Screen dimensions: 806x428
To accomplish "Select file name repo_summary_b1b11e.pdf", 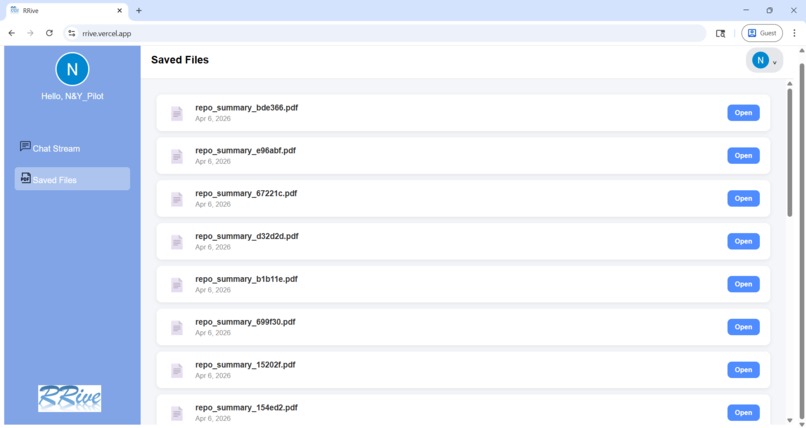I will 246,279.
